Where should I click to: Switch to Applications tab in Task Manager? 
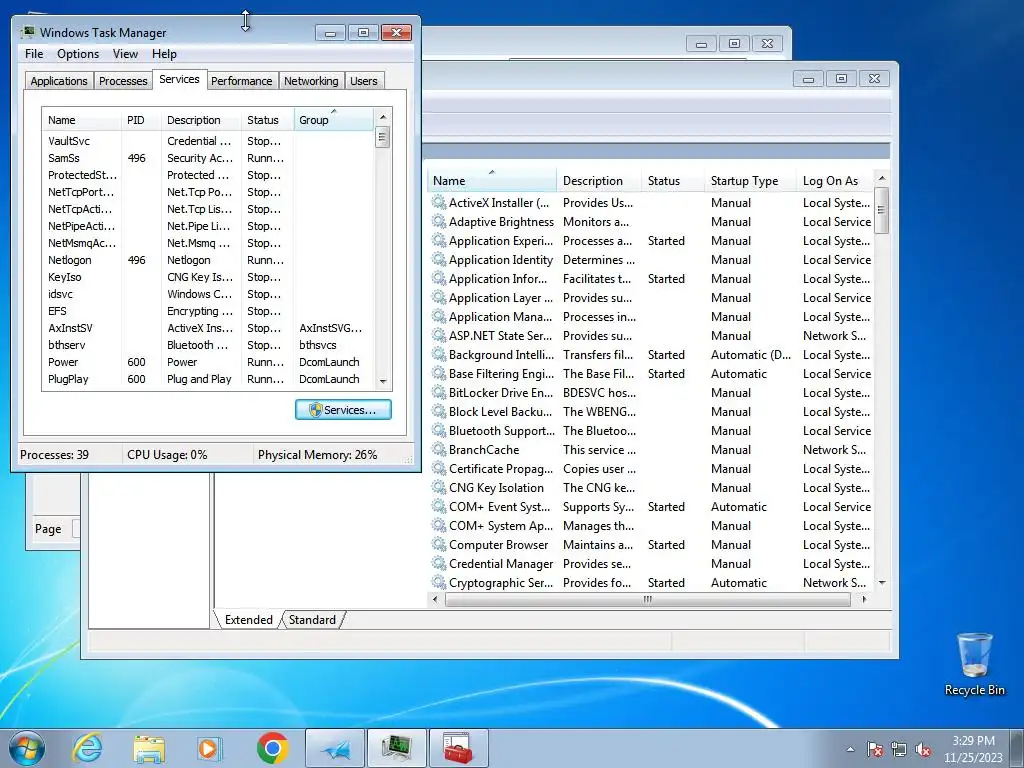(x=59, y=81)
